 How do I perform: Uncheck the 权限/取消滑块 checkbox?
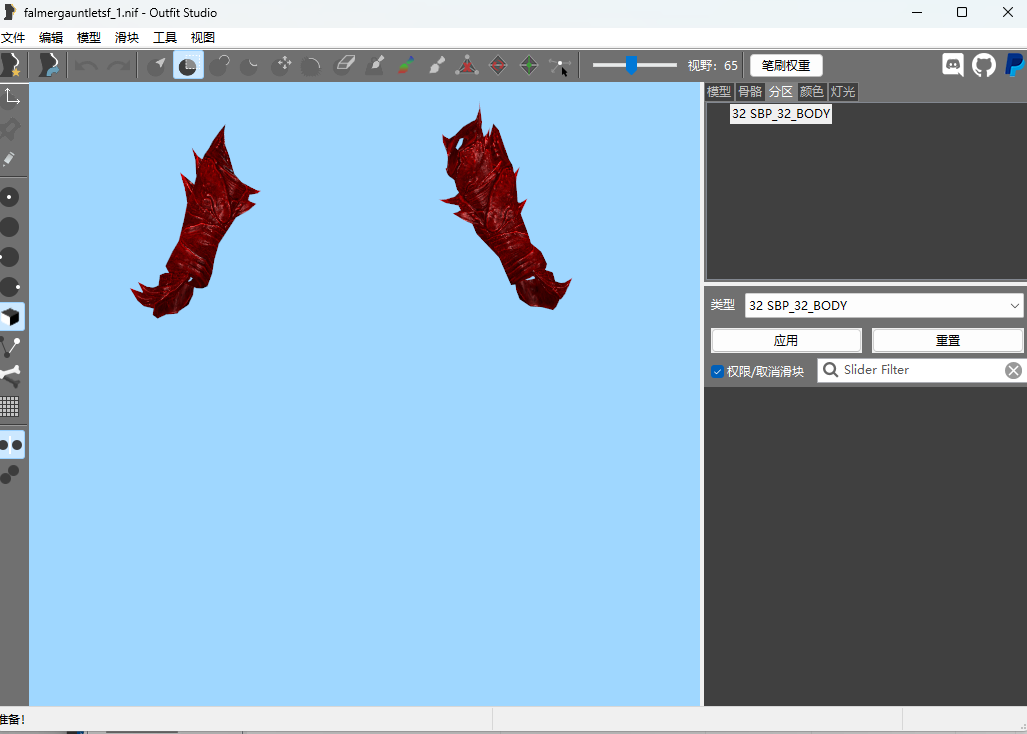[717, 371]
